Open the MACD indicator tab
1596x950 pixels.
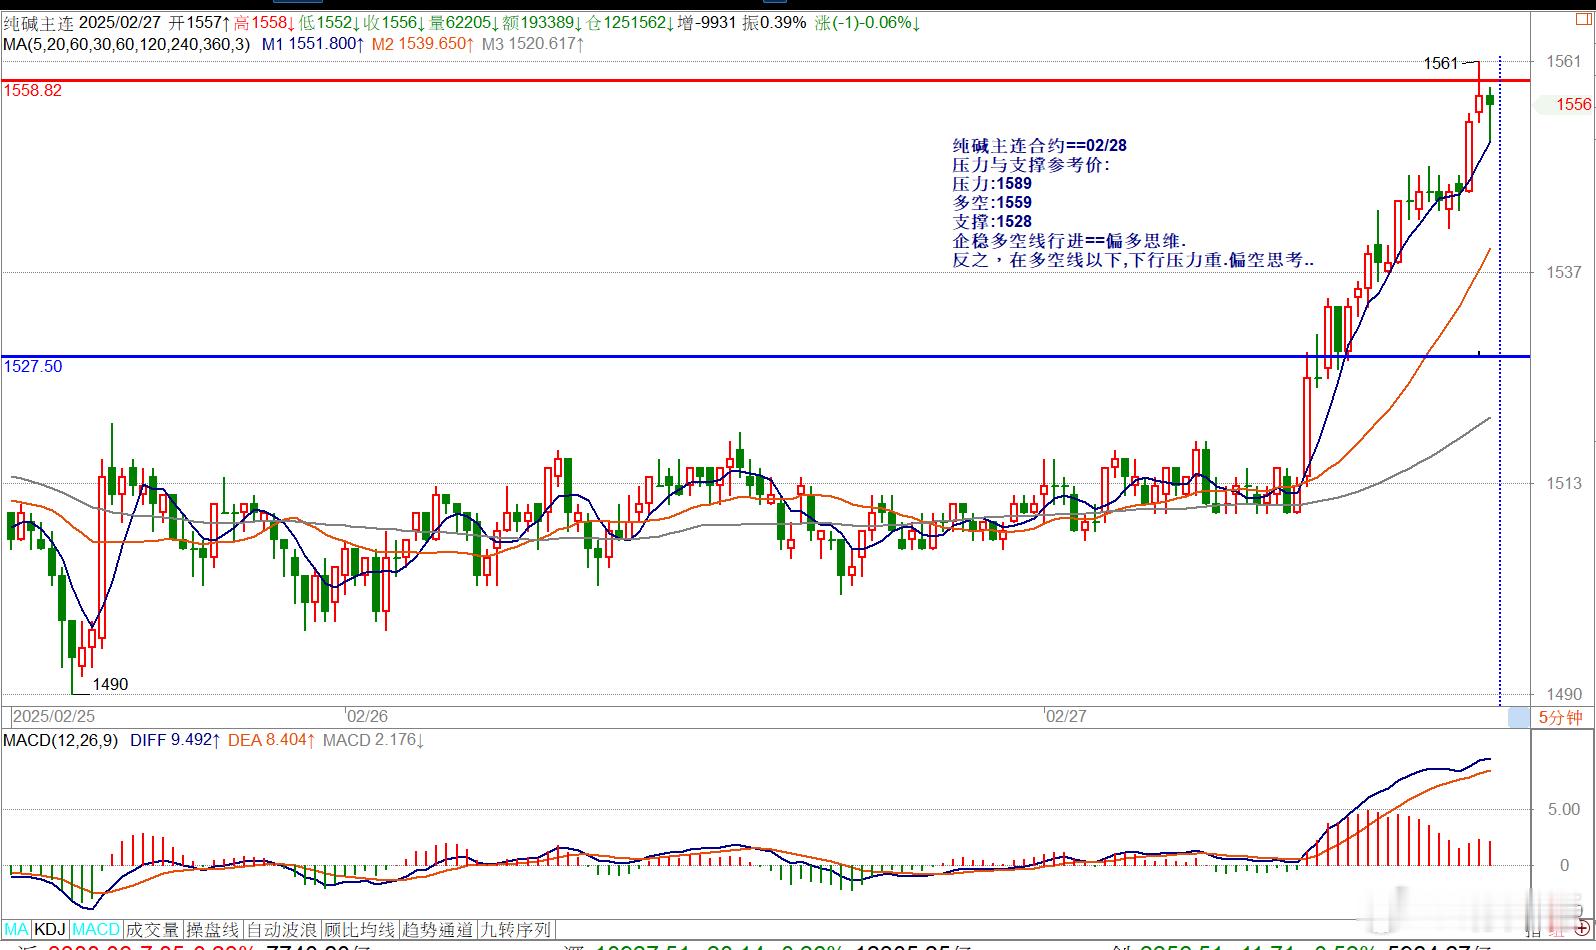pos(95,929)
